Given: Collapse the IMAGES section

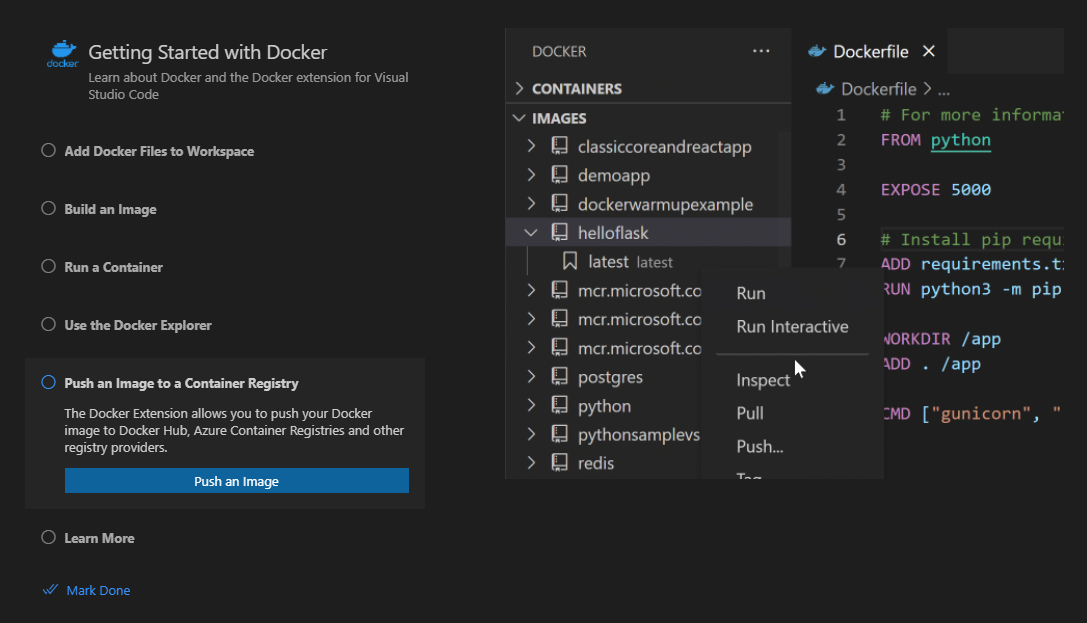Looking at the screenshot, I should [x=519, y=118].
